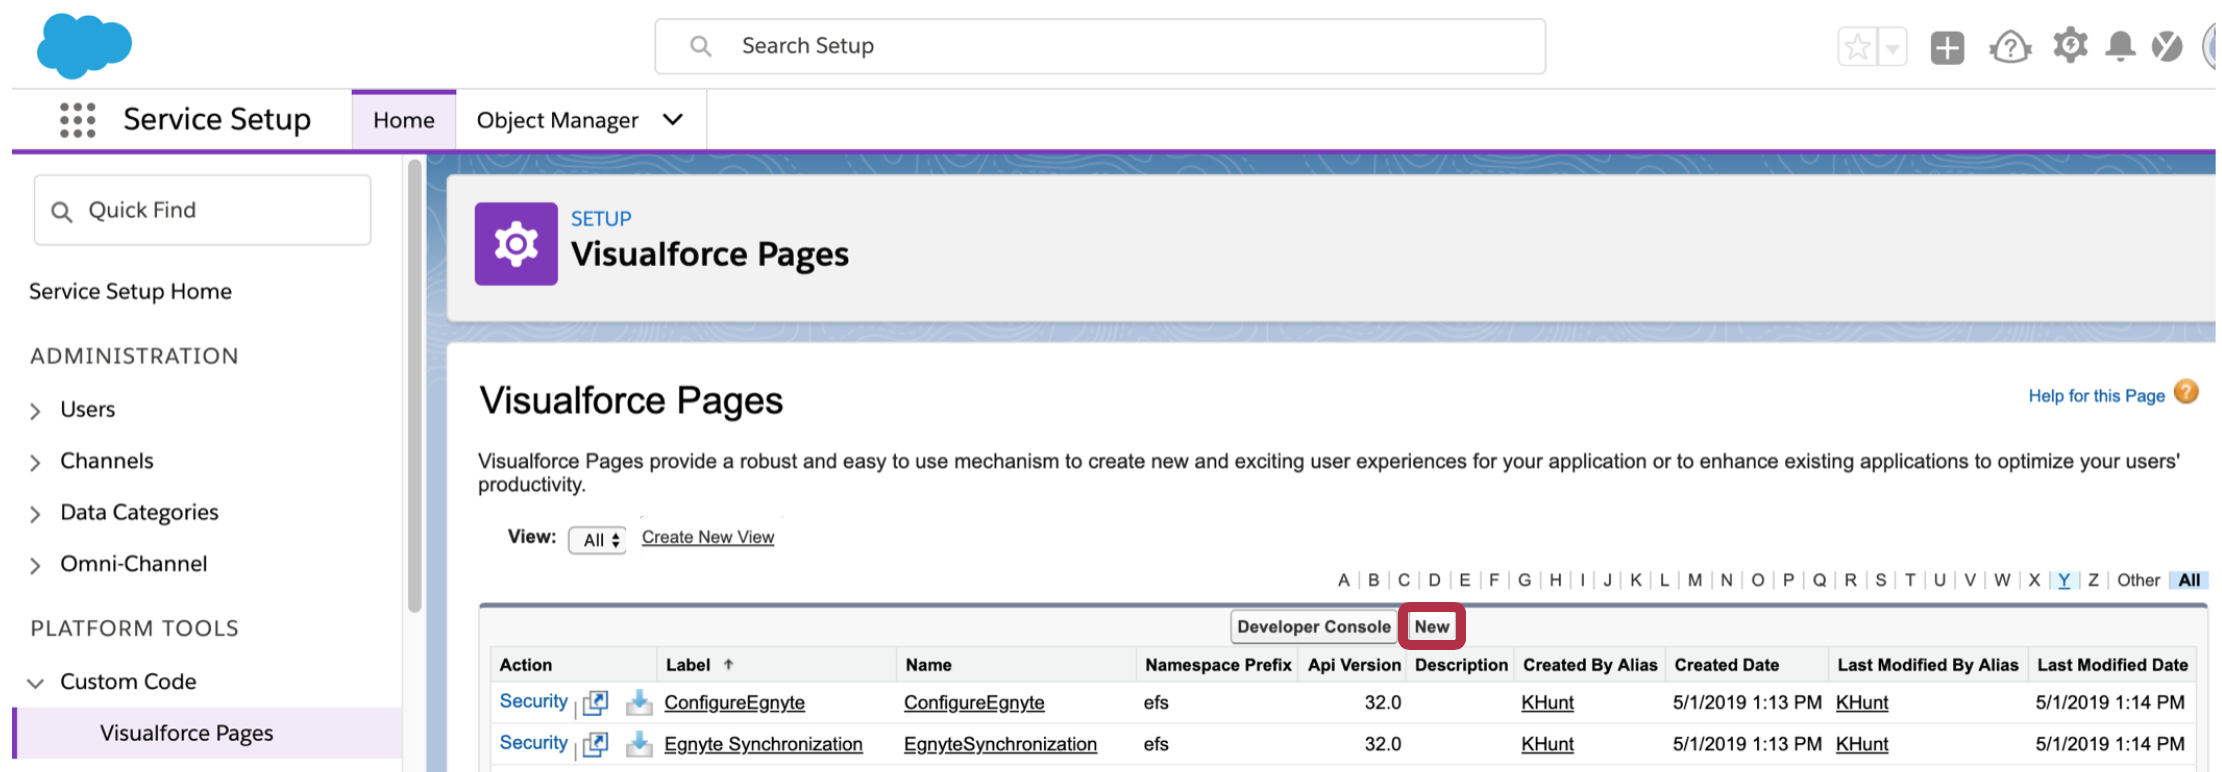Filter pages by letter M

(1695, 580)
